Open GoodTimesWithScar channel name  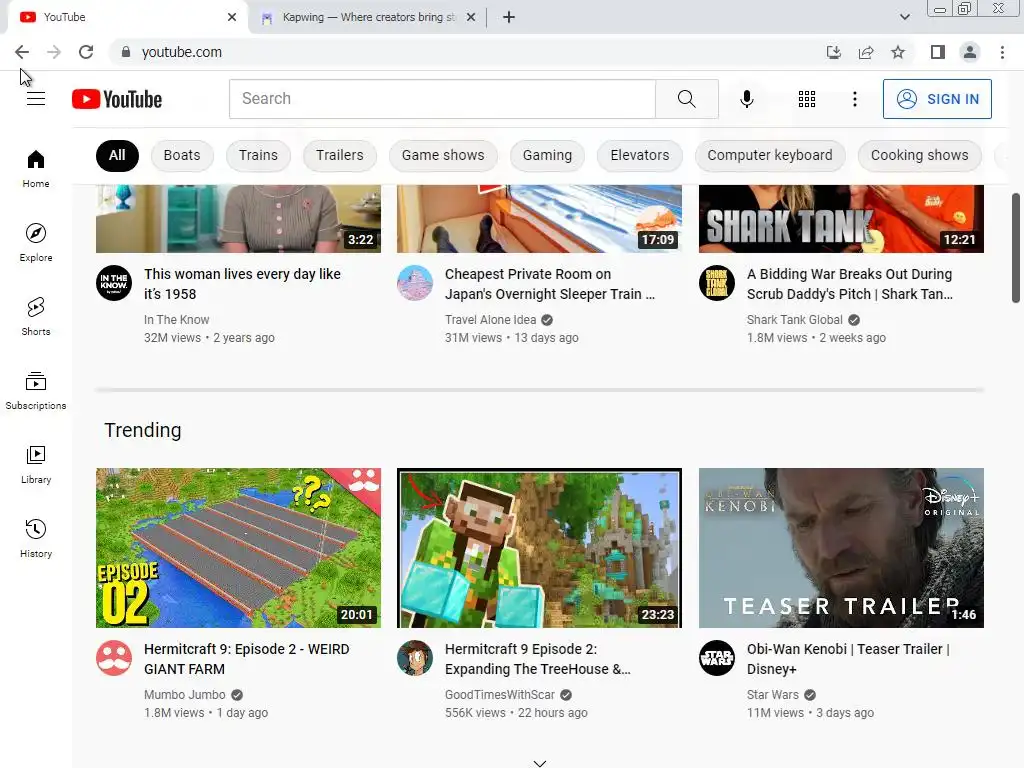500,695
